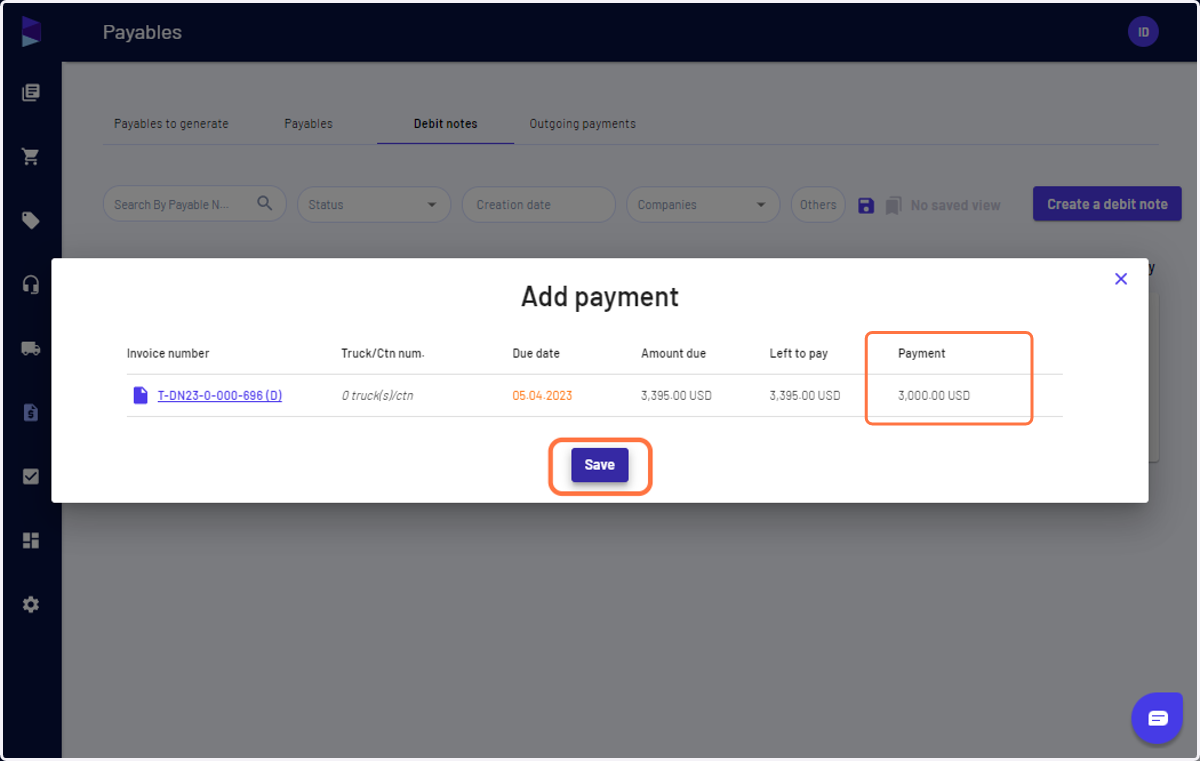Click the app logo in the sidebar
The height and width of the screenshot is (761, 1200).
[x=31, y=31]
